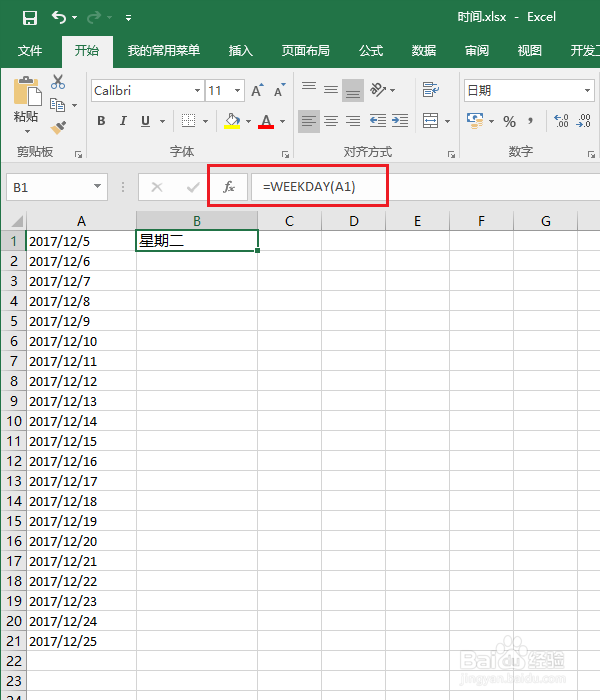Toggle Align Right

(353, 121)
